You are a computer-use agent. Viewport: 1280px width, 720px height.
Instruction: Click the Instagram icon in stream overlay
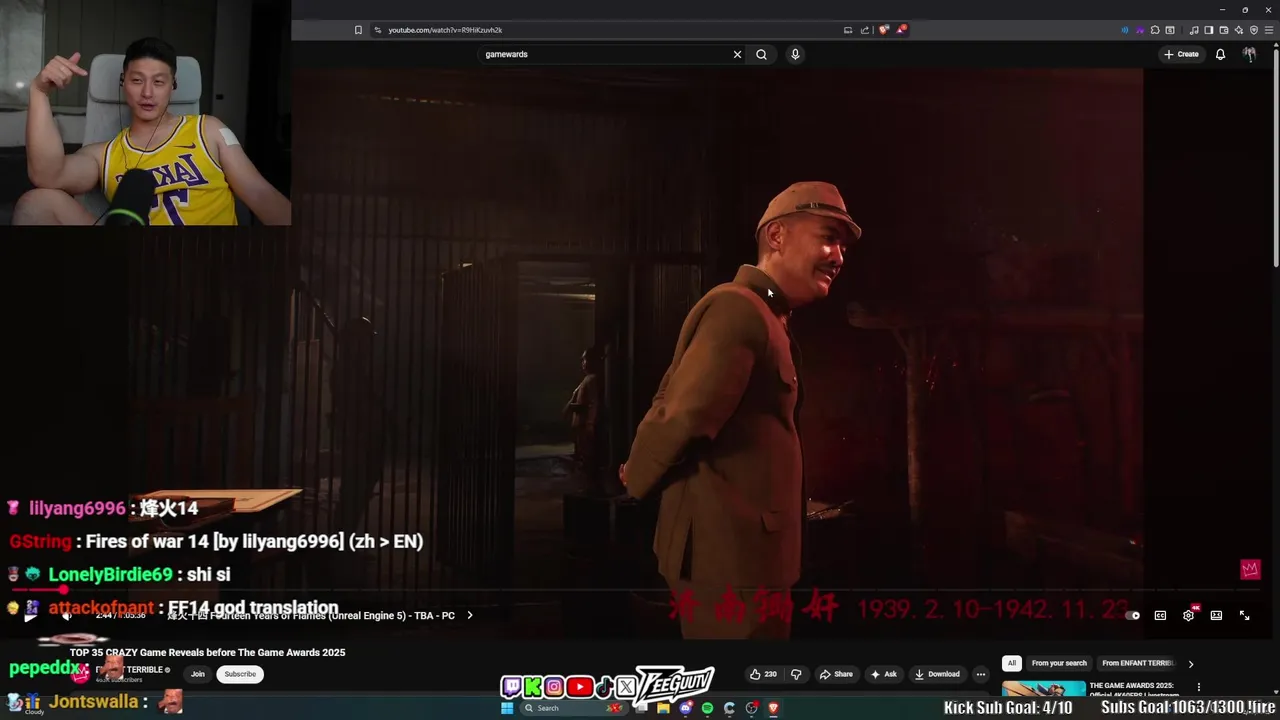click(554, 687)
